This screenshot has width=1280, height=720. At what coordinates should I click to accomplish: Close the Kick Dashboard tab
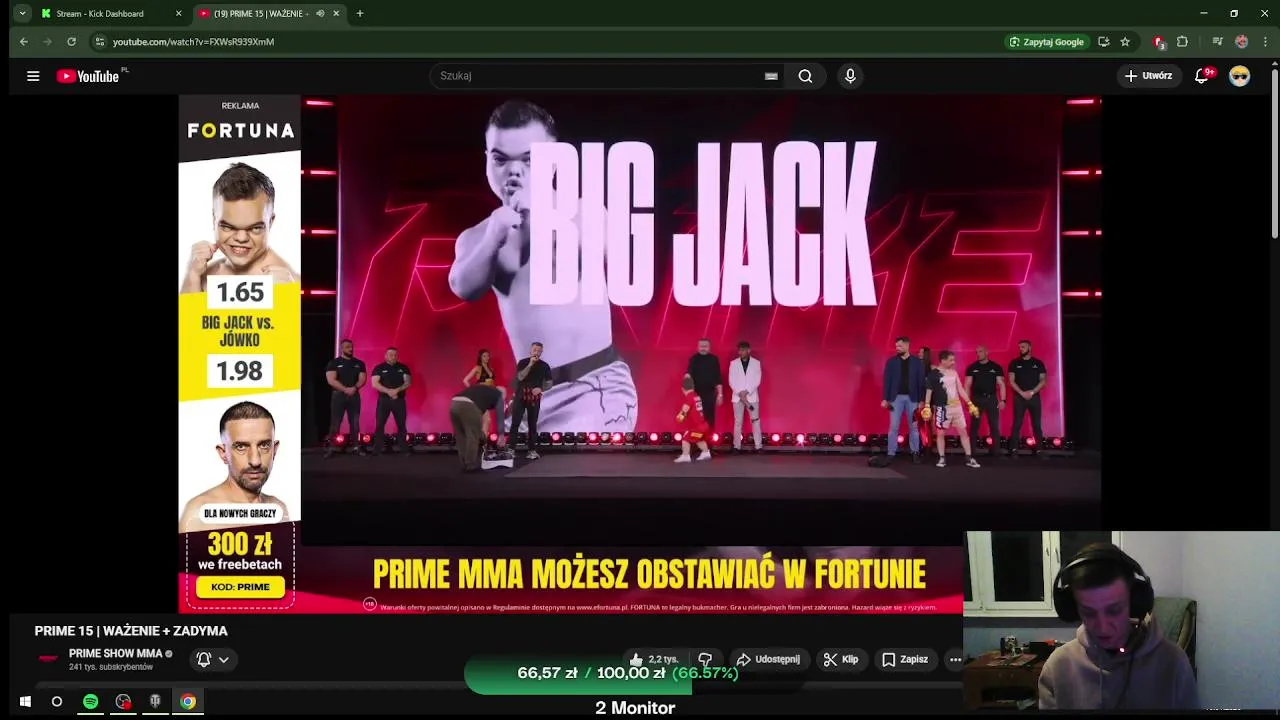click(178, 14)
